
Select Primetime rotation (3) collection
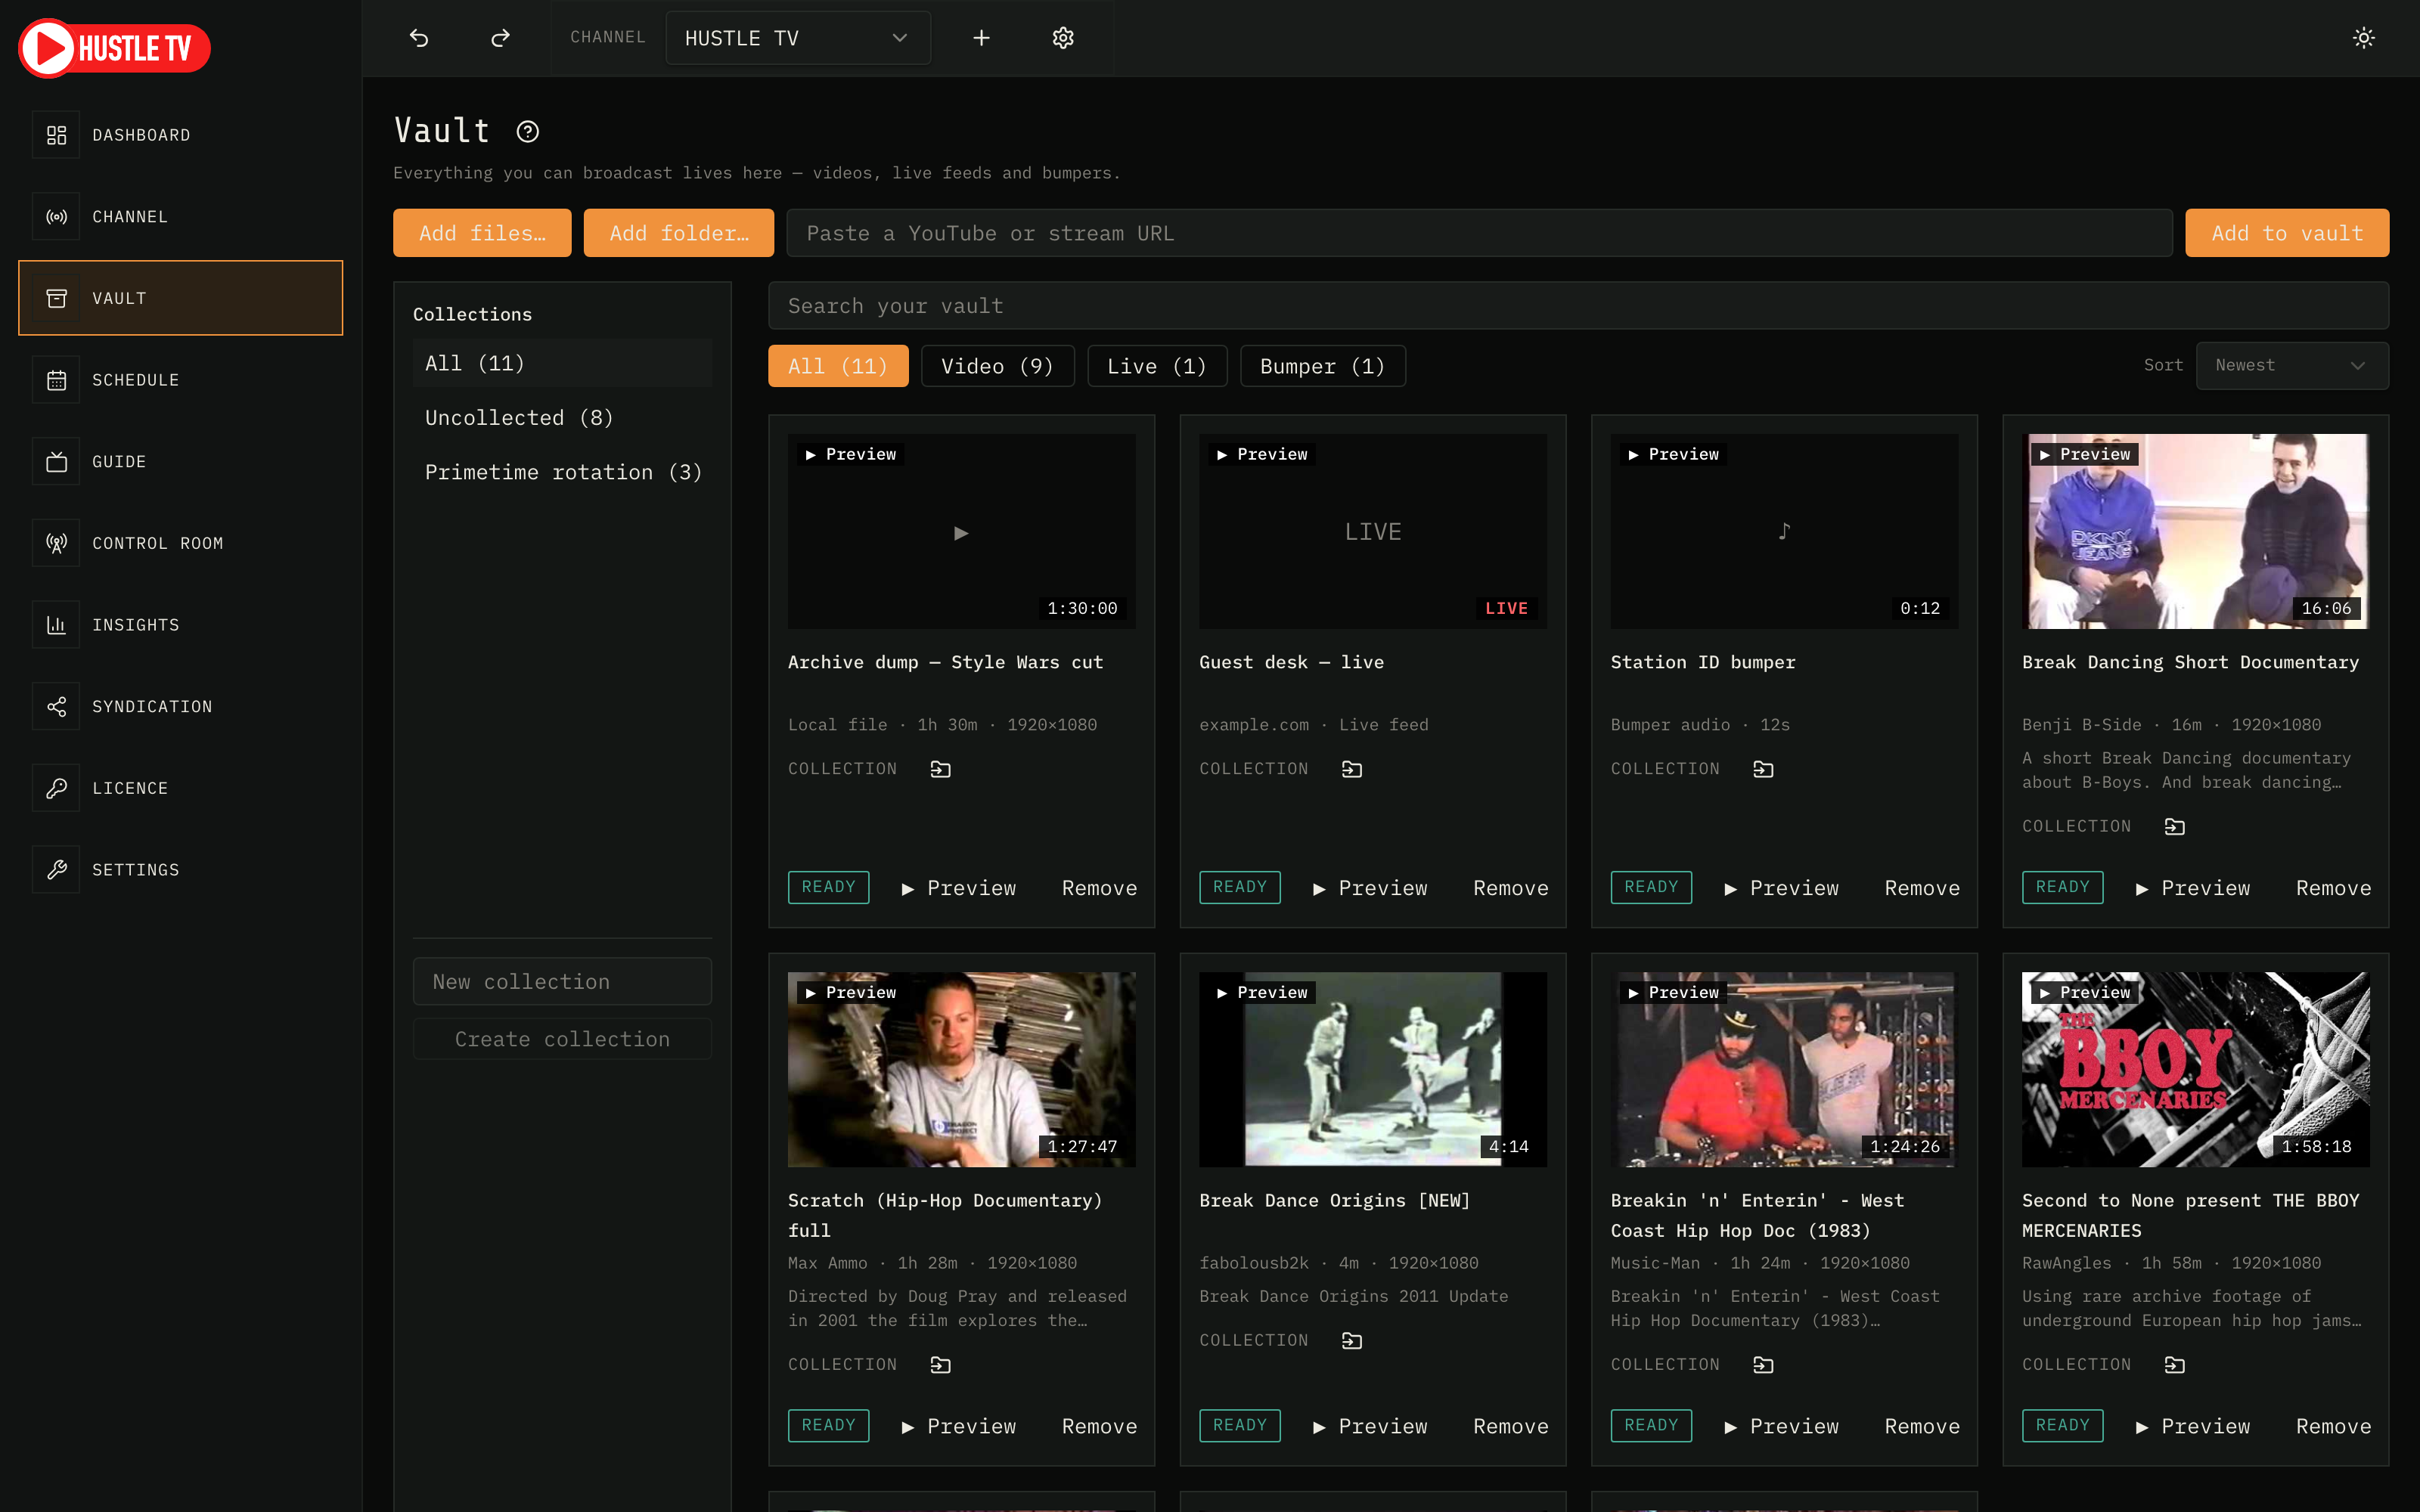coord(562,472)
